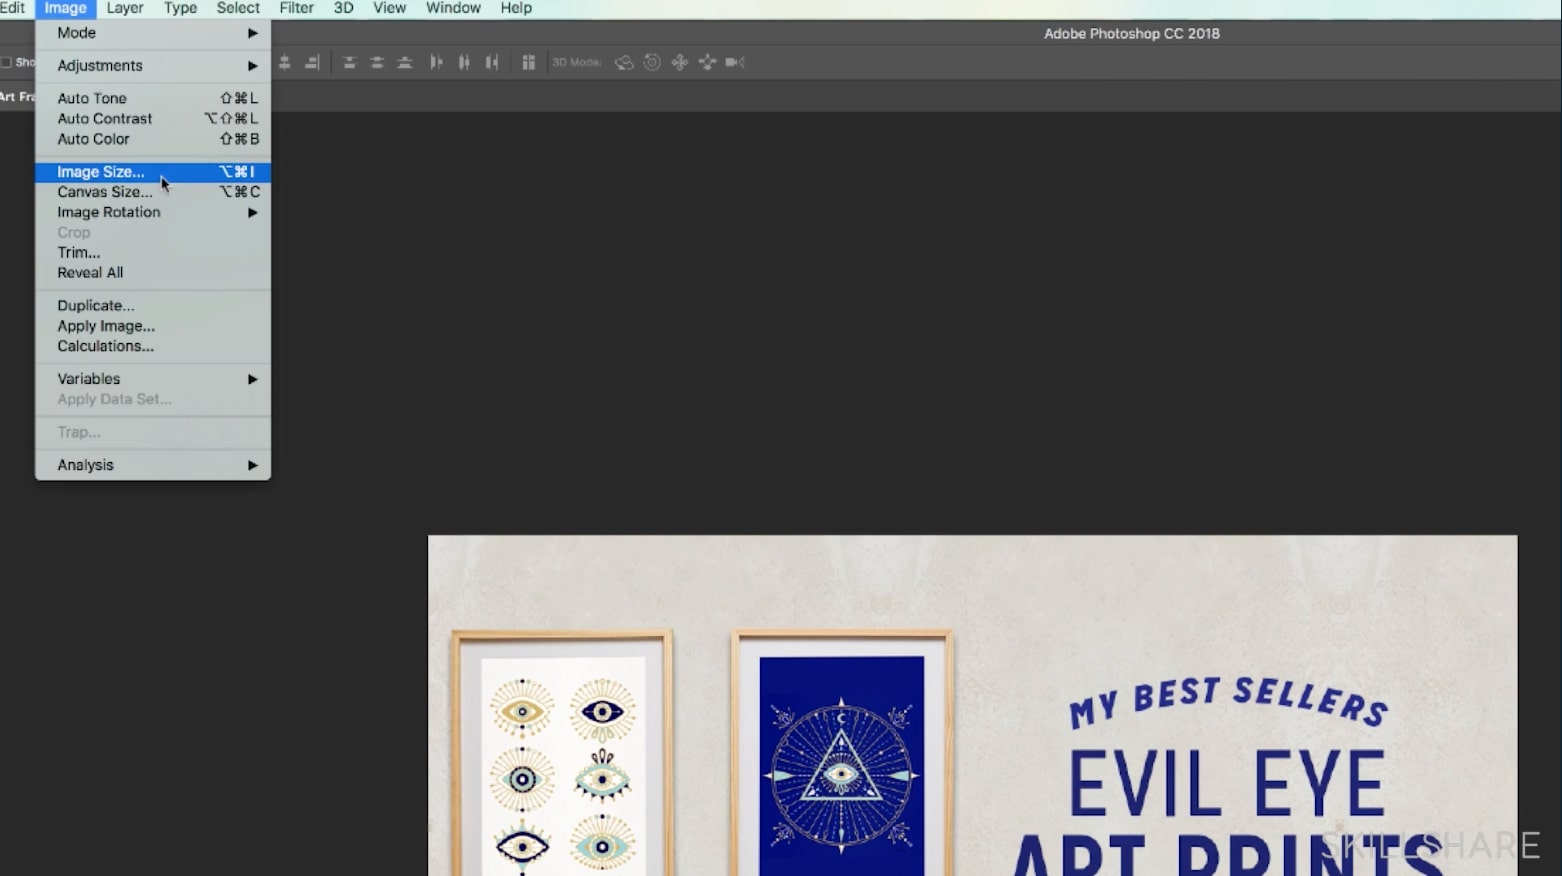Select 3D Zoom camera icon
Image resolution: width=1562 pixels, height=876 pixels.
[x=735, y=62]
